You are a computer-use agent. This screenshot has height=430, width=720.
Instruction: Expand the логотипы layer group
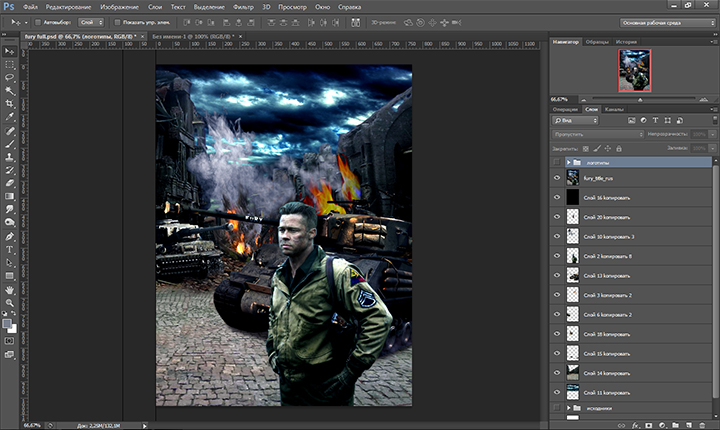[x=568, y=162]
